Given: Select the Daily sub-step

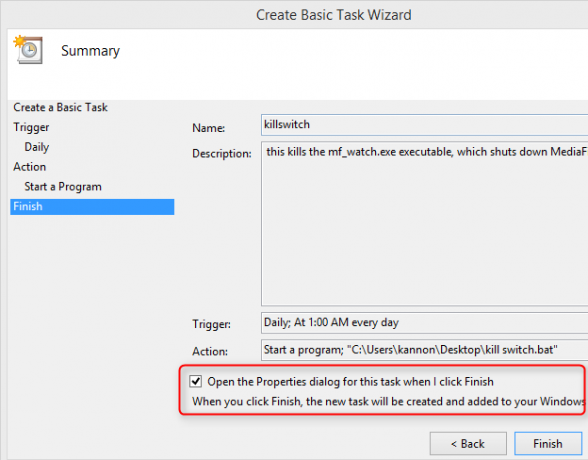Looking at the screenshot, I should coord(37,147).
